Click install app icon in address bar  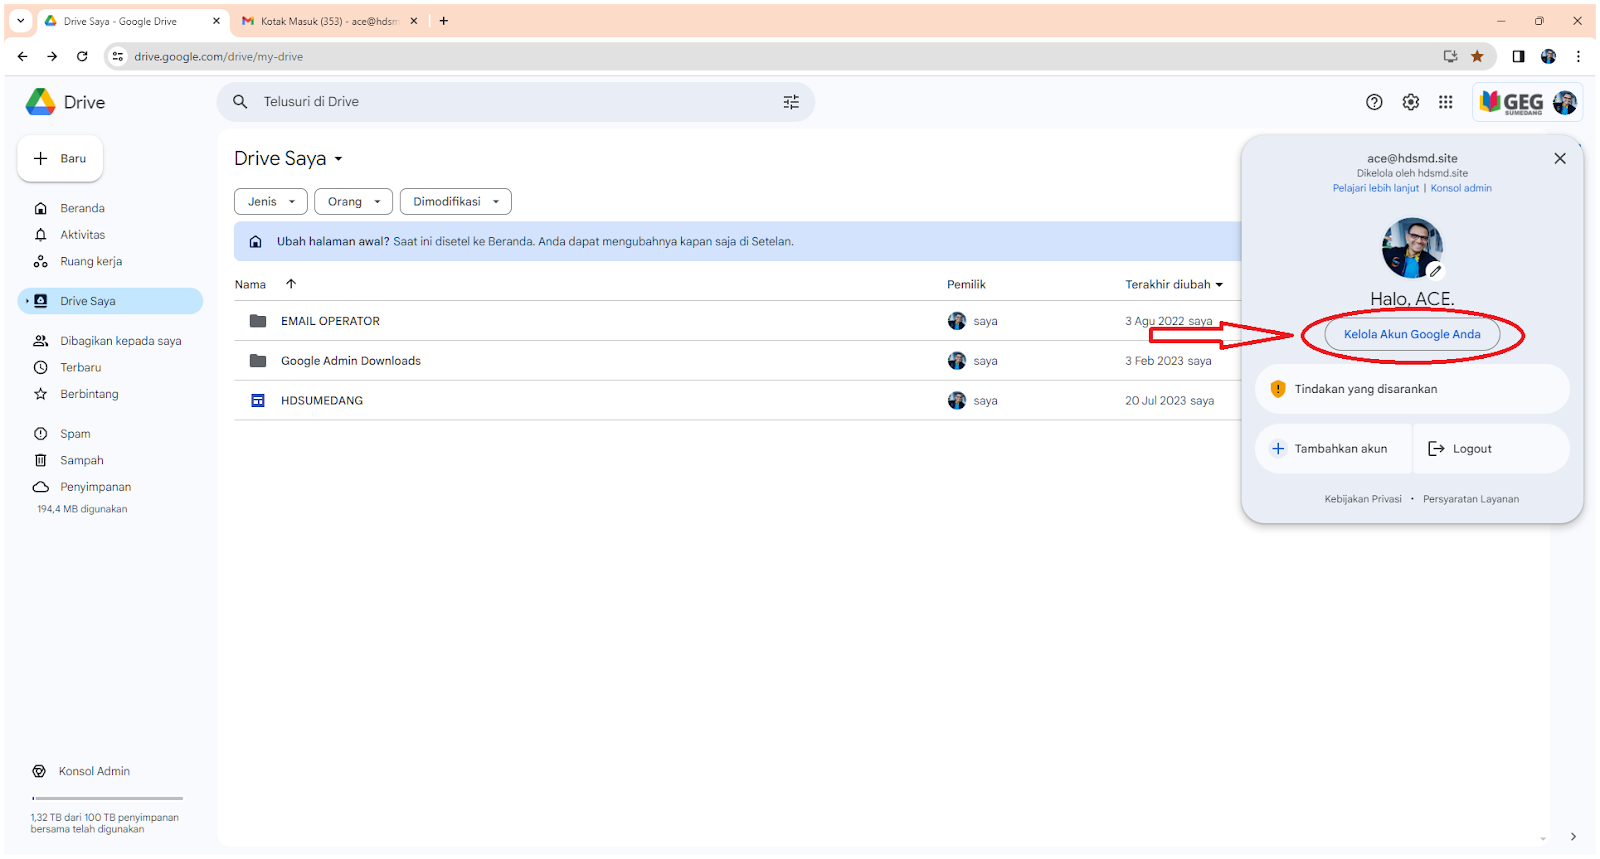[x=1450, y=56]
